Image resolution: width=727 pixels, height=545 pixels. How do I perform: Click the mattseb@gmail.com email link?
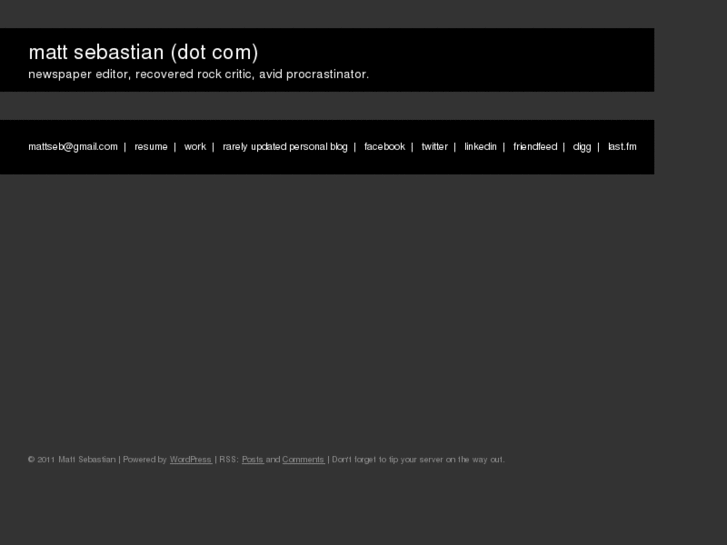coord(73,147)
